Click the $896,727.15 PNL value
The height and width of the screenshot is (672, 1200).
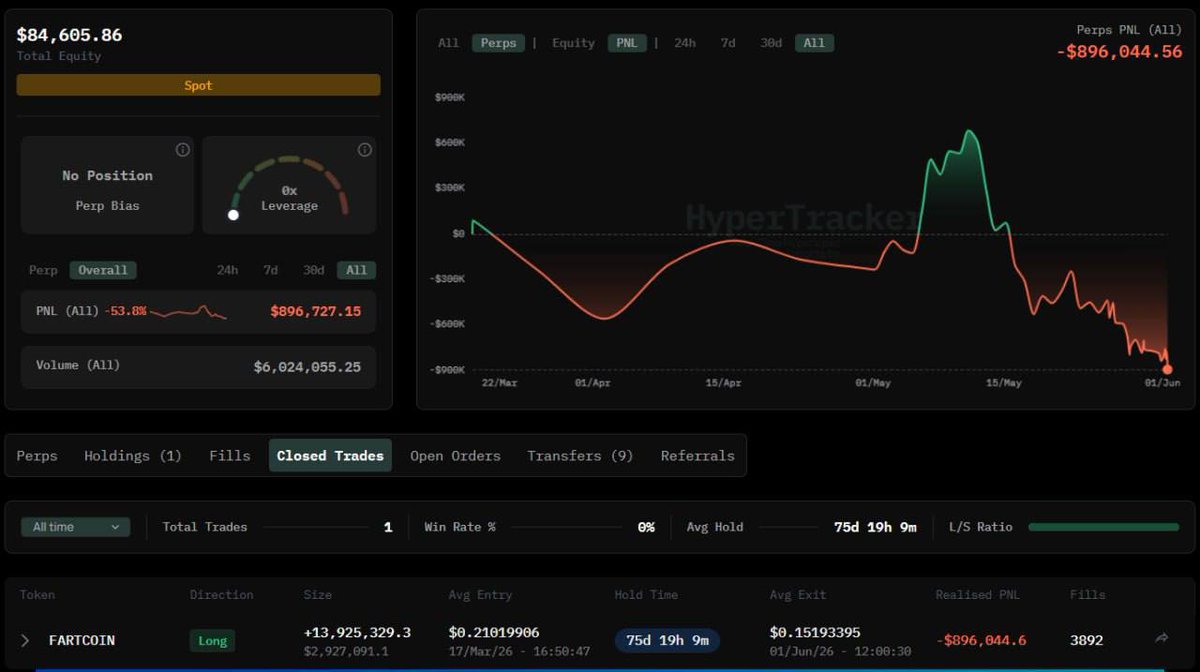(316, 312)
